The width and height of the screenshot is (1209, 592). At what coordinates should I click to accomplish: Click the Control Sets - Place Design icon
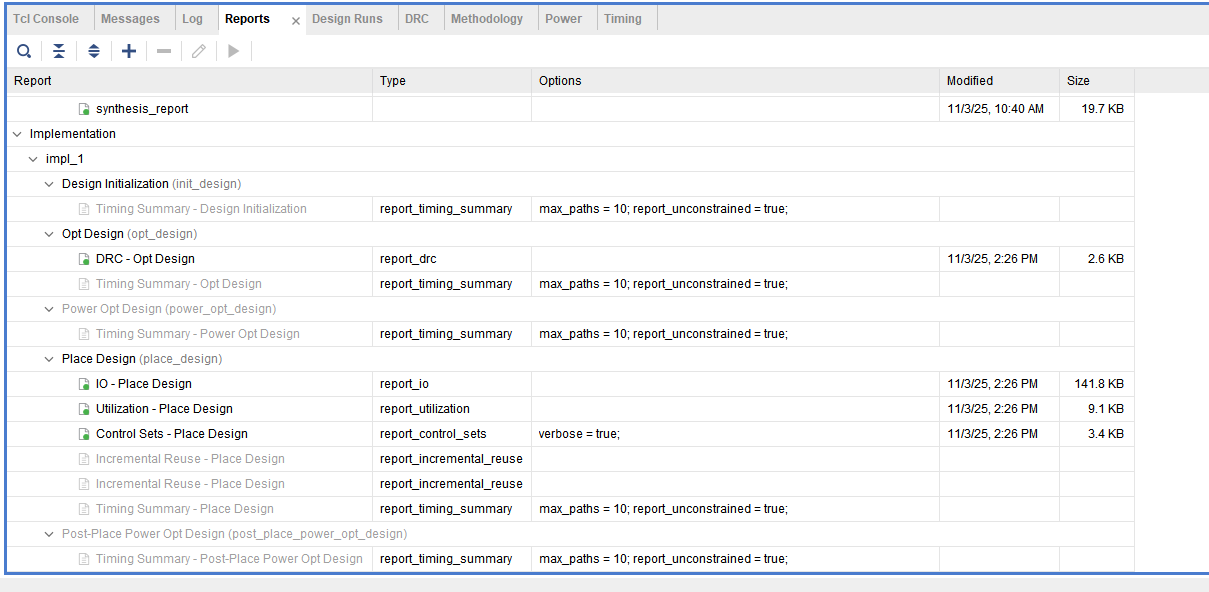click(85, 434)
